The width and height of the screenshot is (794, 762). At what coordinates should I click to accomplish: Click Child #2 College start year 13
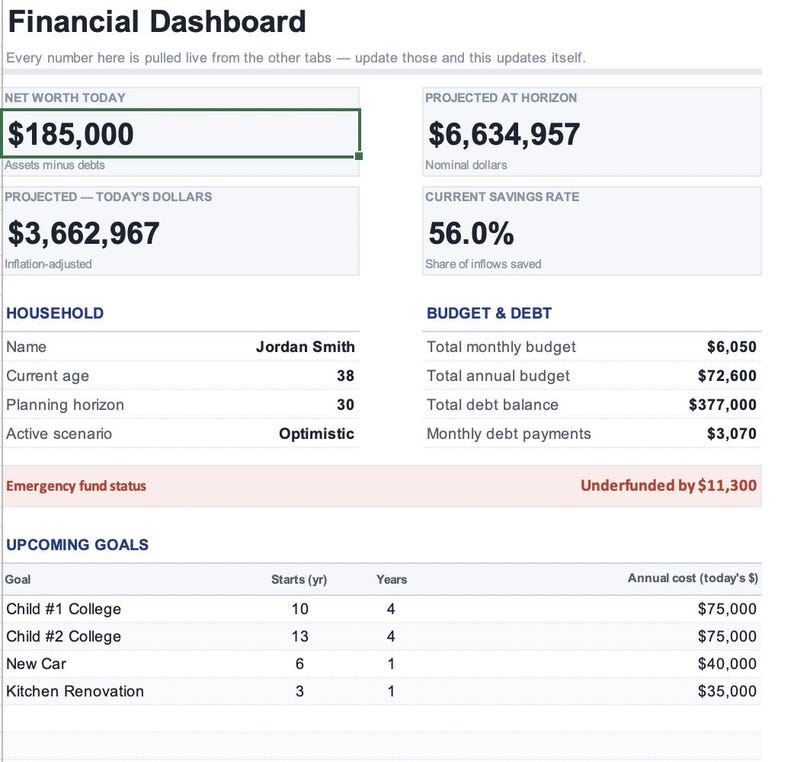(300, 636)
